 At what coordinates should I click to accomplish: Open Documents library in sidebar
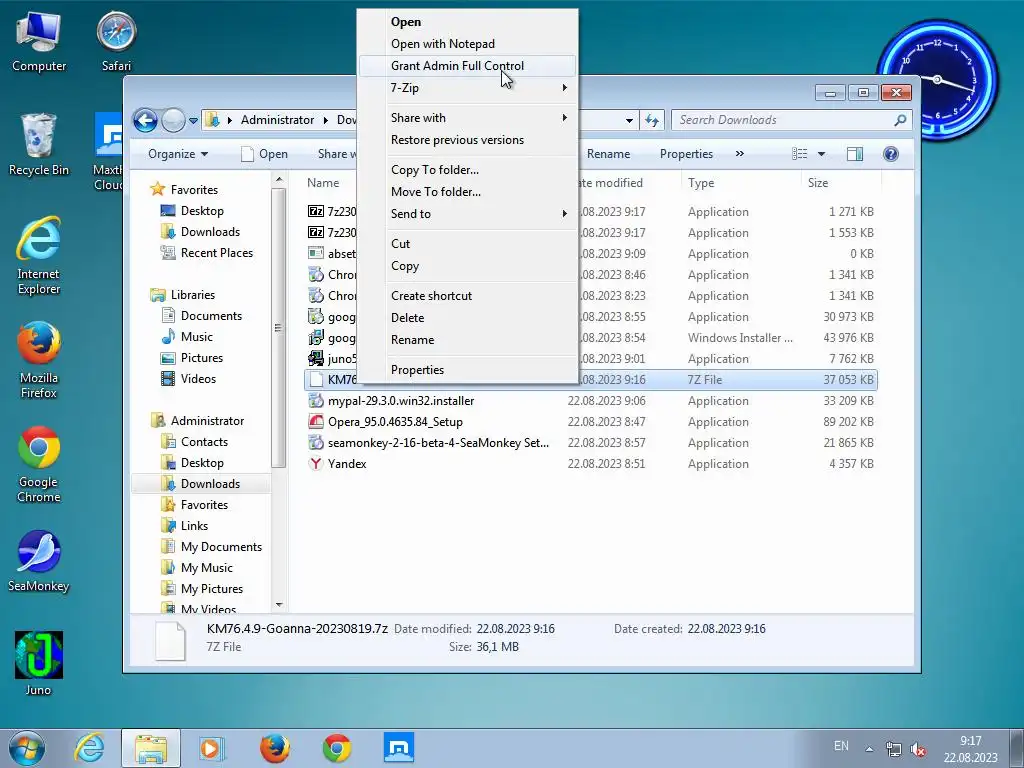202,316
